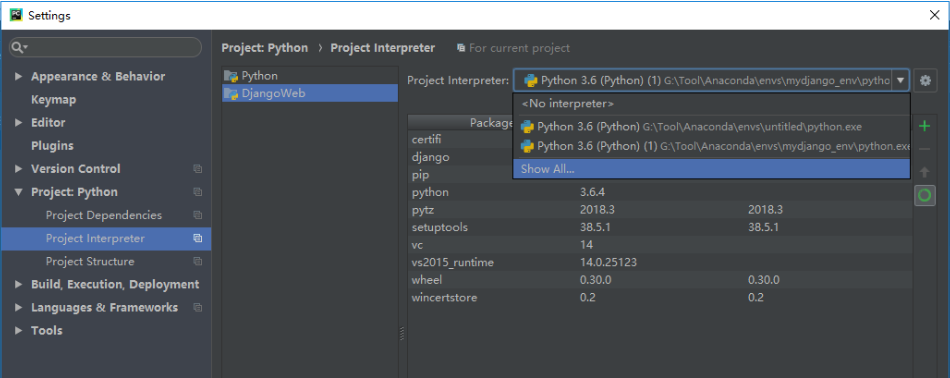Go to Project Structure settings
The height and width of the screenshot is (378, 950).
tap(90, 262)
